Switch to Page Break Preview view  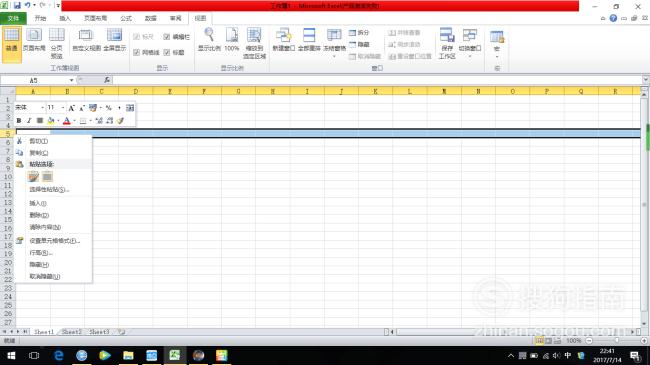pos(56,43)
